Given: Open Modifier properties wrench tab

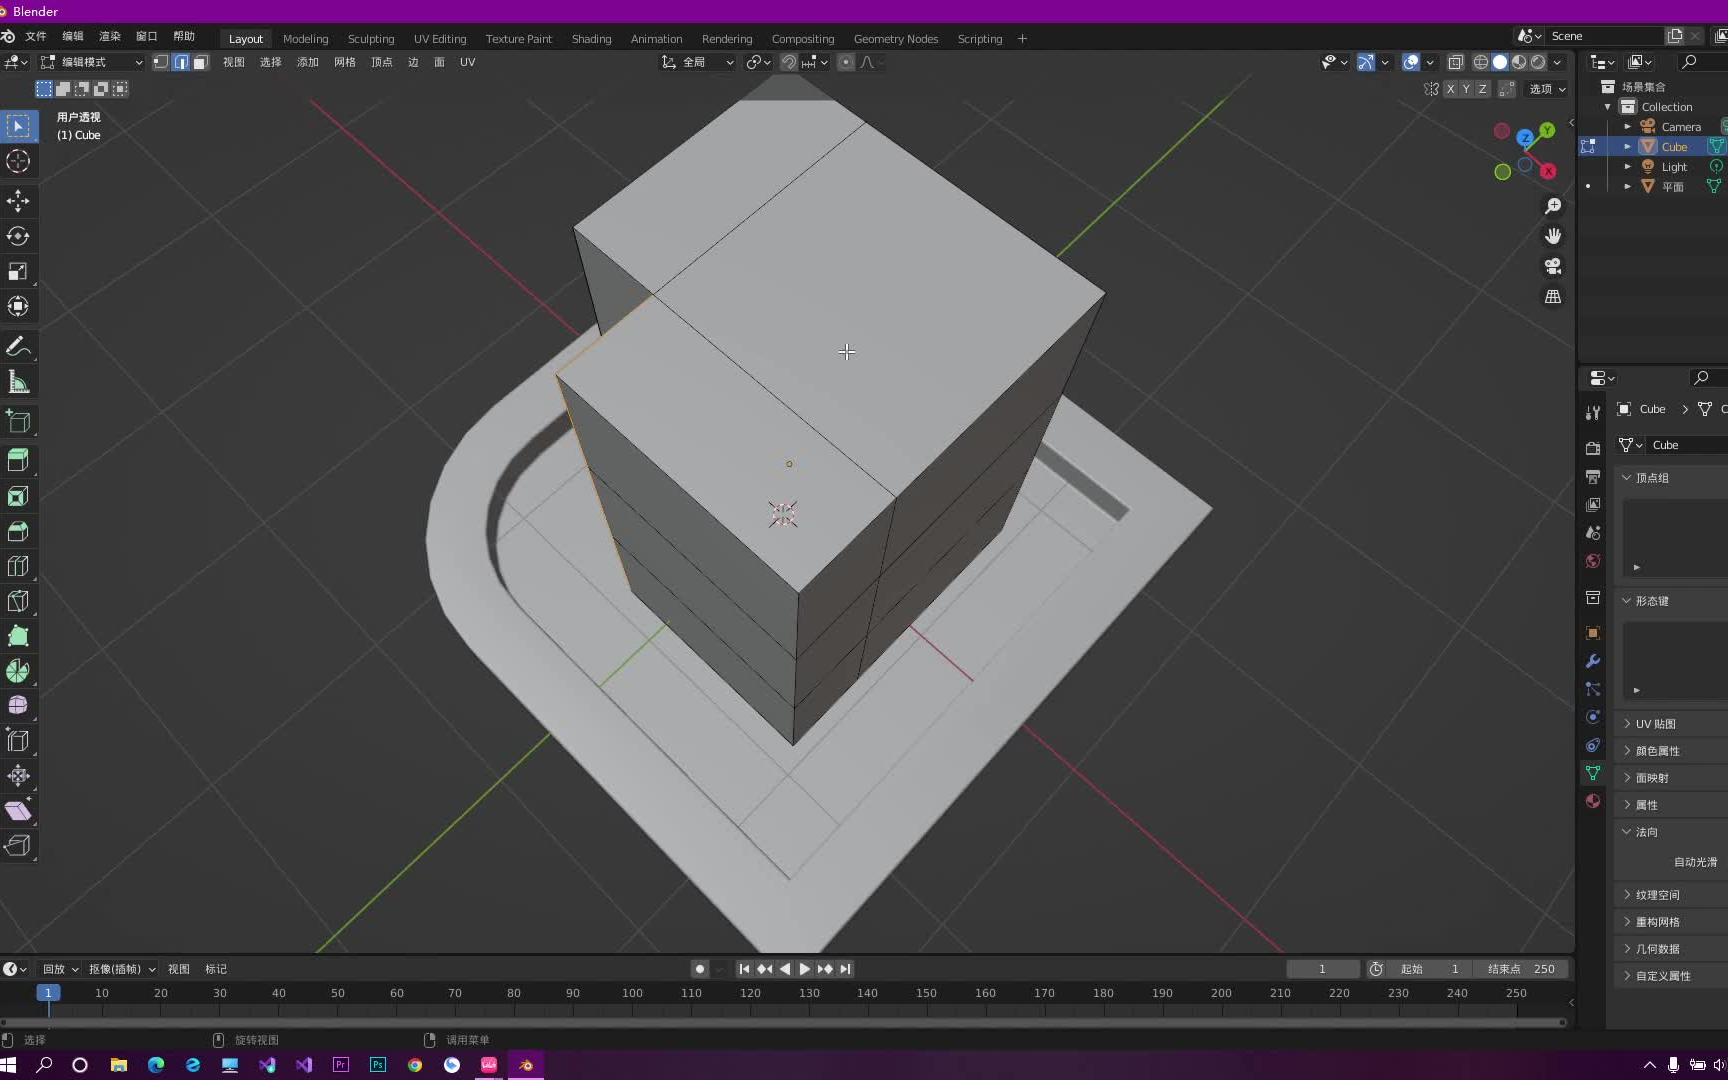Looking at the screenshot, I should 1592,661.
